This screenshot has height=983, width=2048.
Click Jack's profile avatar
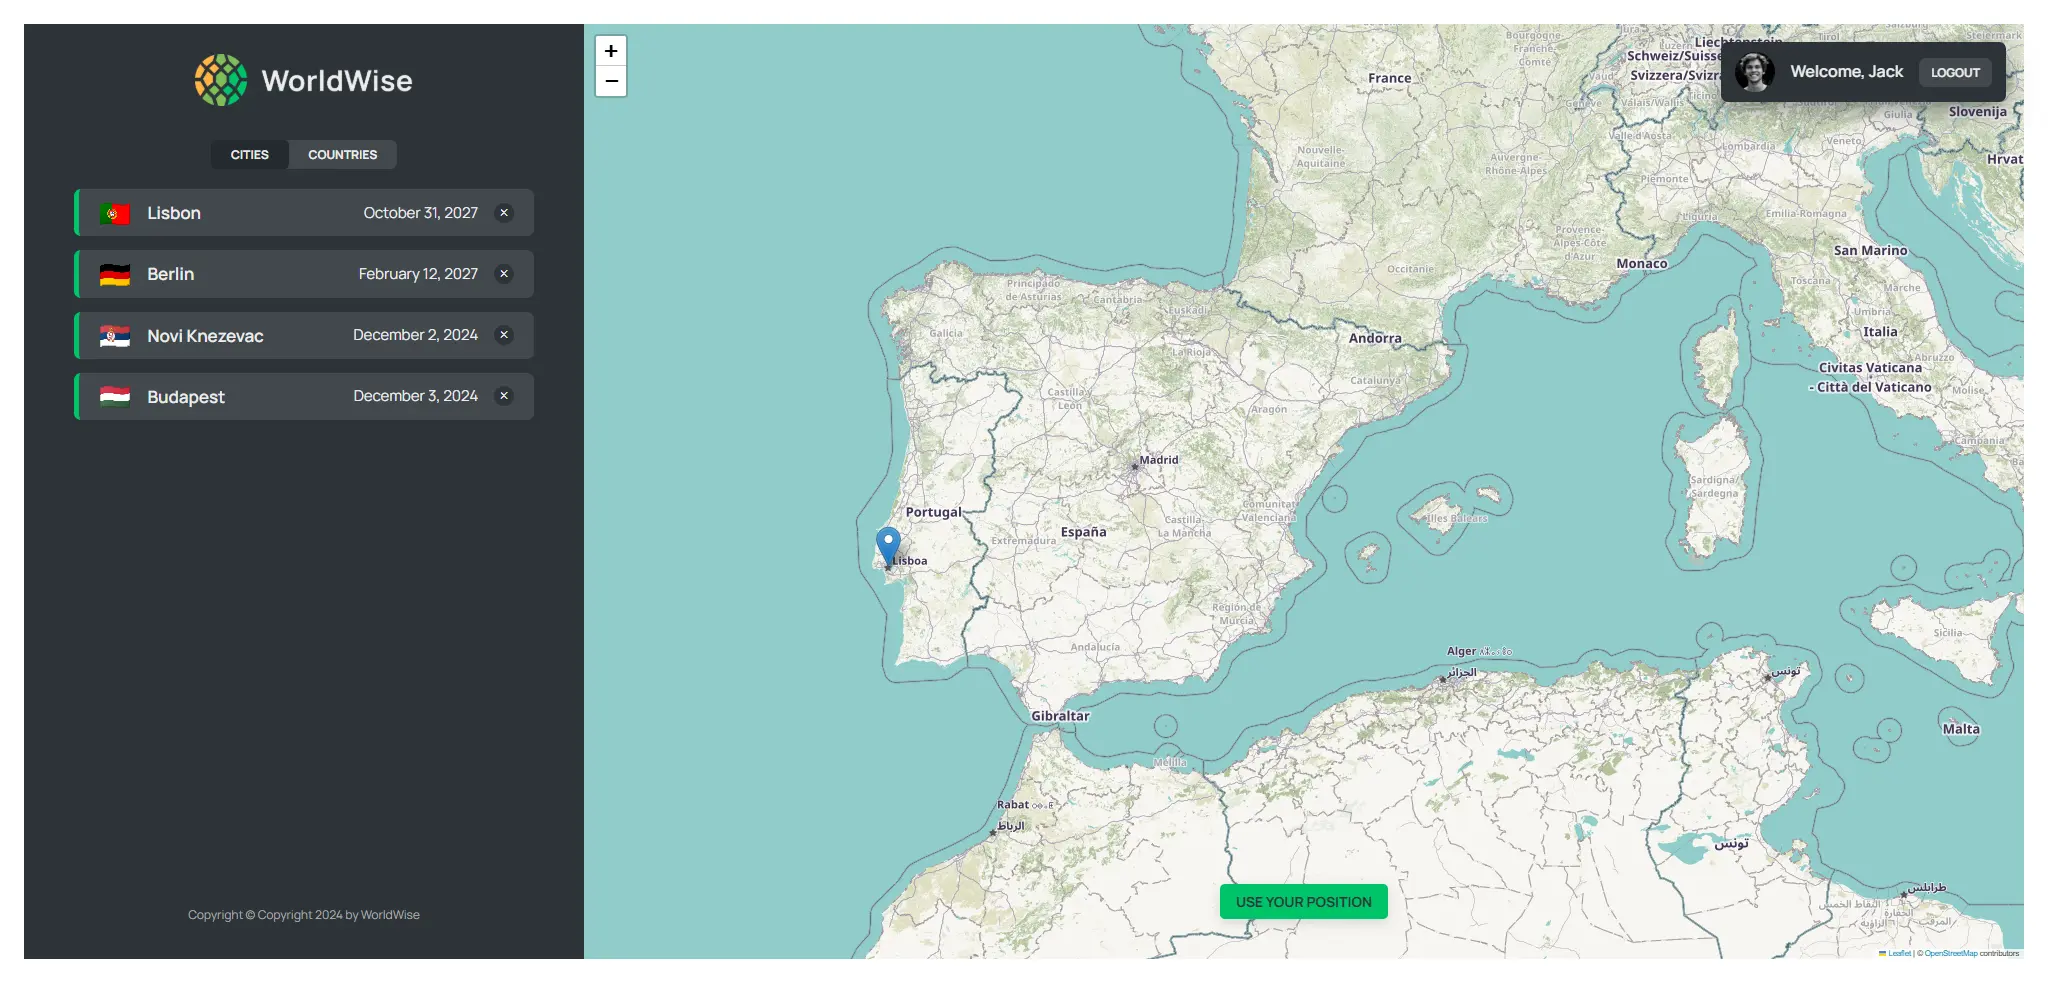coord(1754,72)
